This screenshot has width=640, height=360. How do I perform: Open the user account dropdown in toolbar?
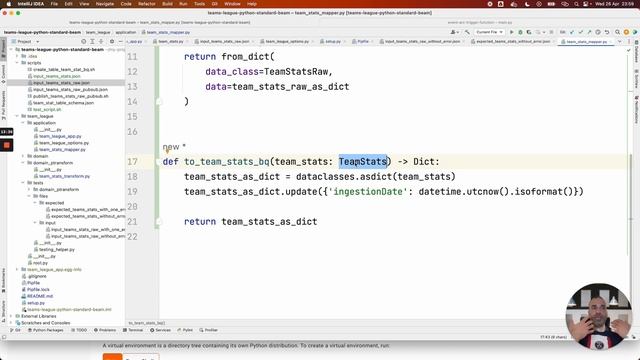(455, 32)
